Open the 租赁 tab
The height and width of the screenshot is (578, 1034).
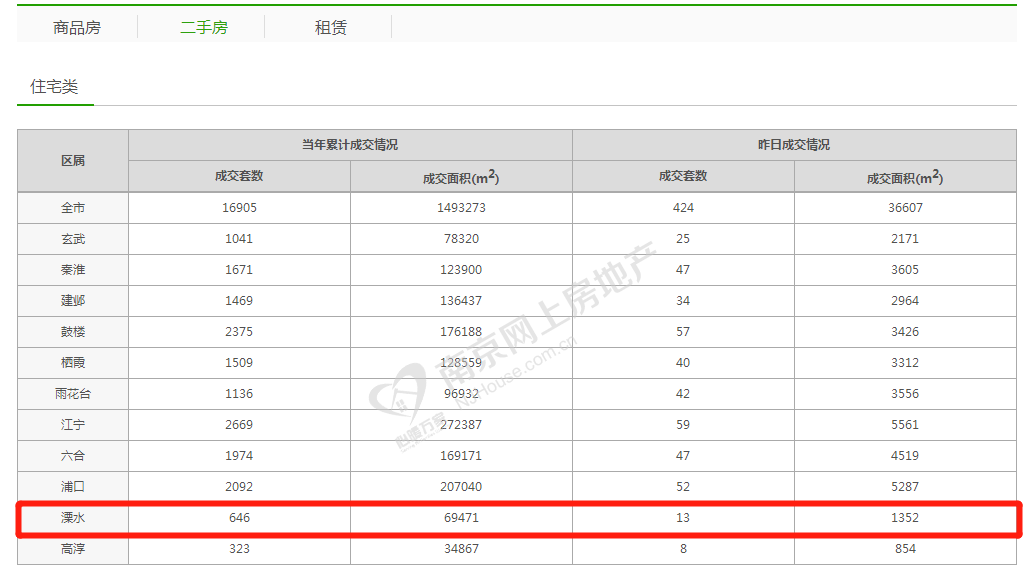(x=330, y=27)
